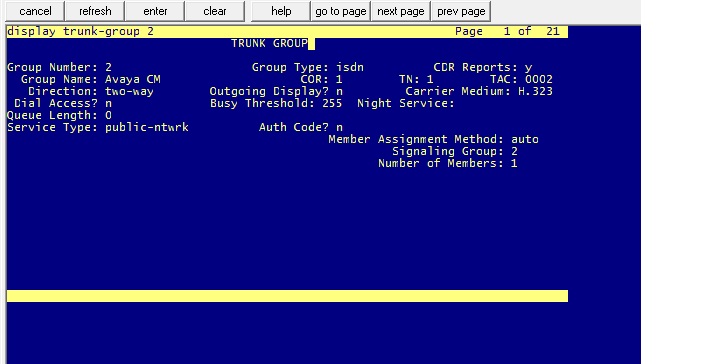Image resolution: width=722 pixels, height=364 pixels.
Task: Select the Group Type value 'isdn'
Action: coord(350,67)
